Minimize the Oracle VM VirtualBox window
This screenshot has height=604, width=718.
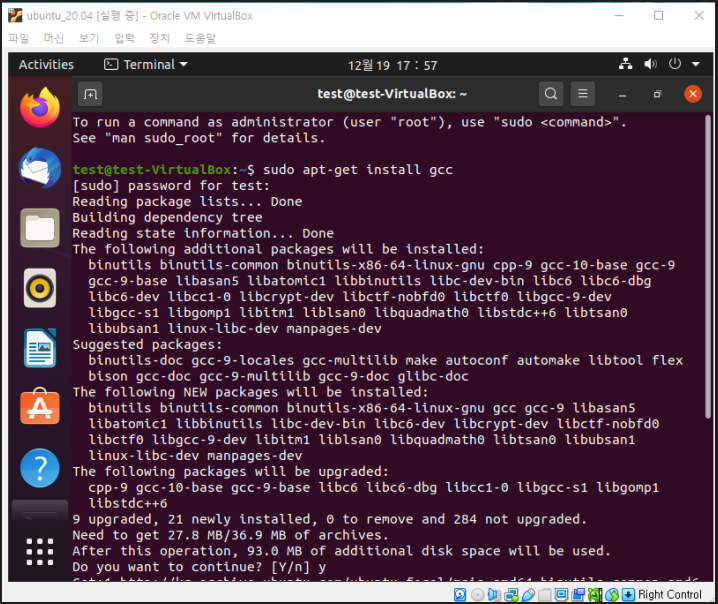[619, 16]
